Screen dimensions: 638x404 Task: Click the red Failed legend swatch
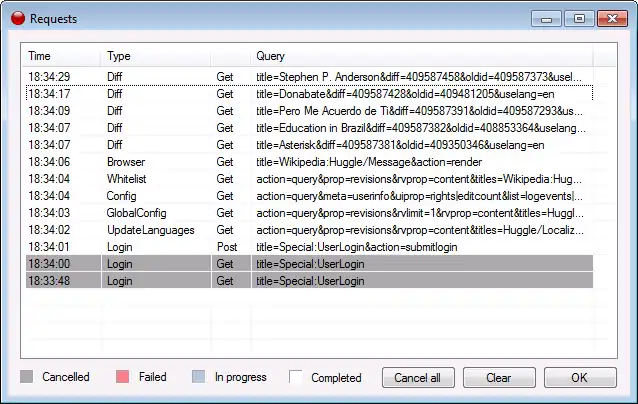(124, 377)
